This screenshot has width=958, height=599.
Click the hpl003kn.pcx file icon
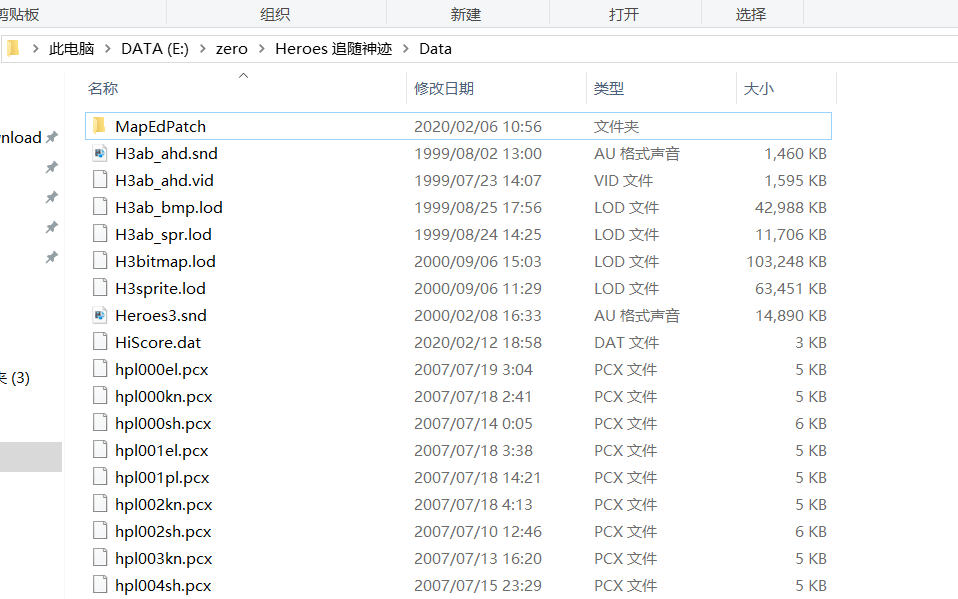pyautogui.click(x=100, y=557)
